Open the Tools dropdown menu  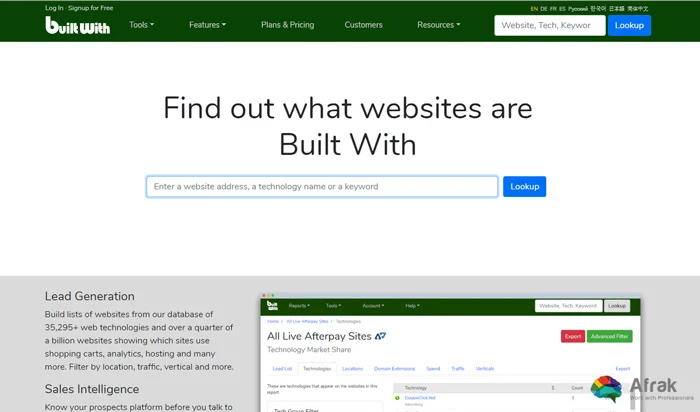142,25
